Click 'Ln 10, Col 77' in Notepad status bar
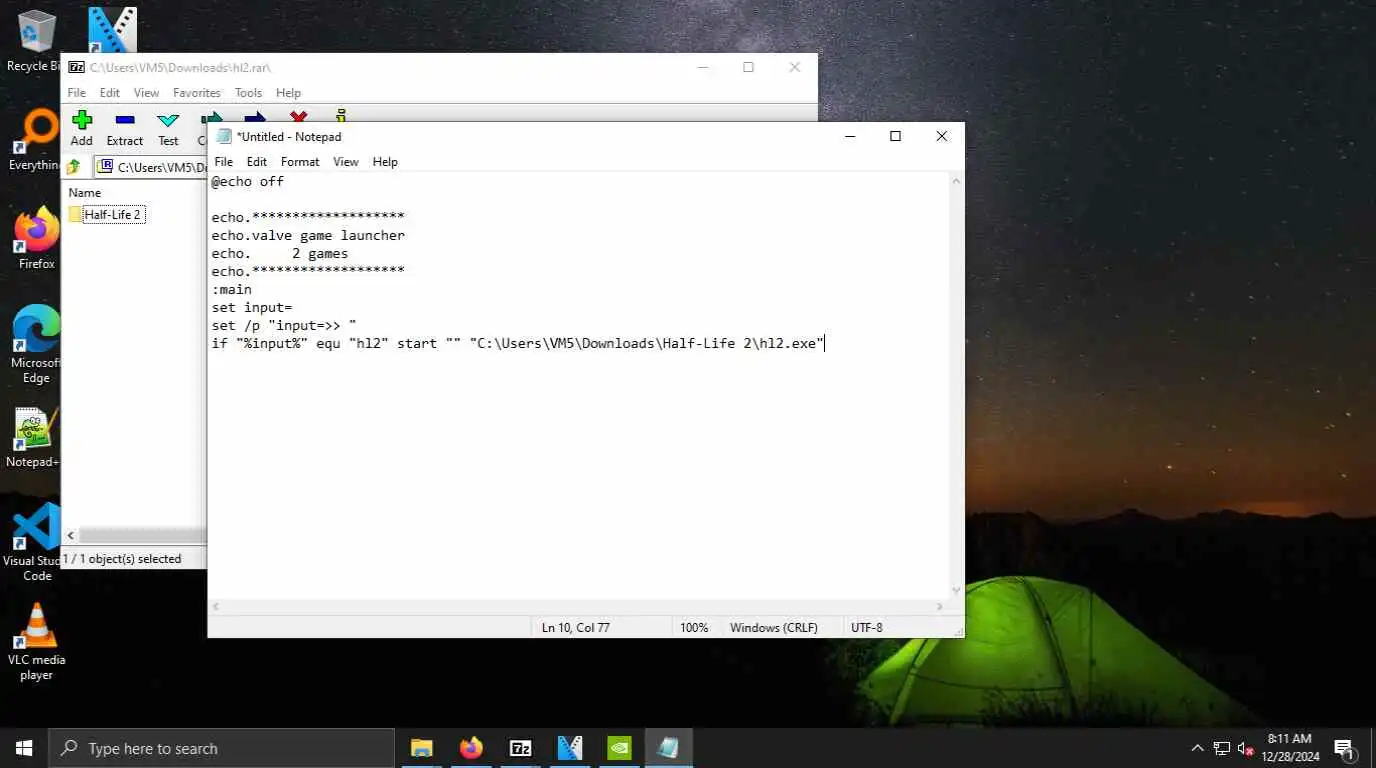The height and width of the screenshot is (768, 1376). tap(575, 627)
